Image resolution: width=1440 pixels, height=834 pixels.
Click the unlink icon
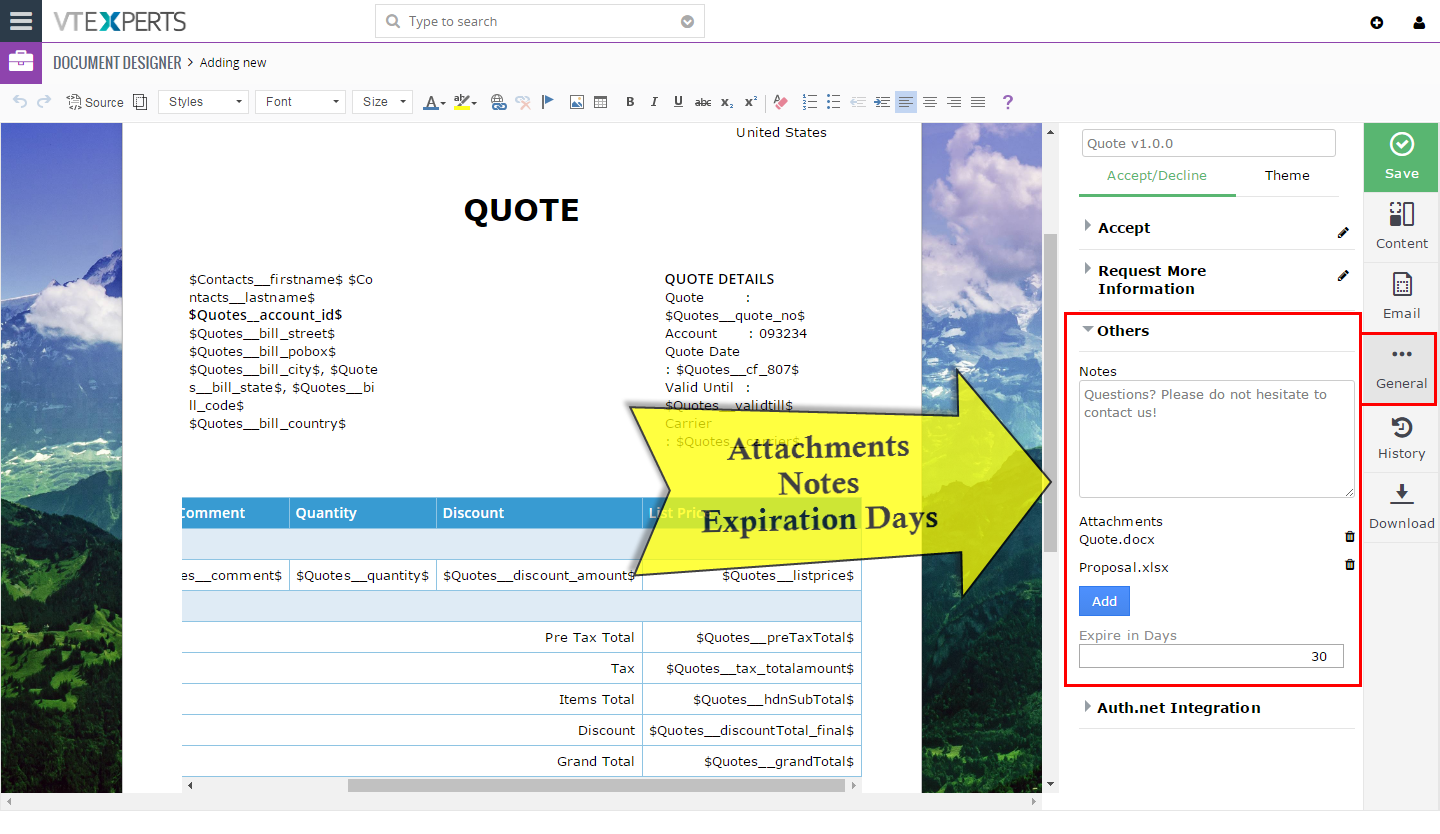click(523, 102)
